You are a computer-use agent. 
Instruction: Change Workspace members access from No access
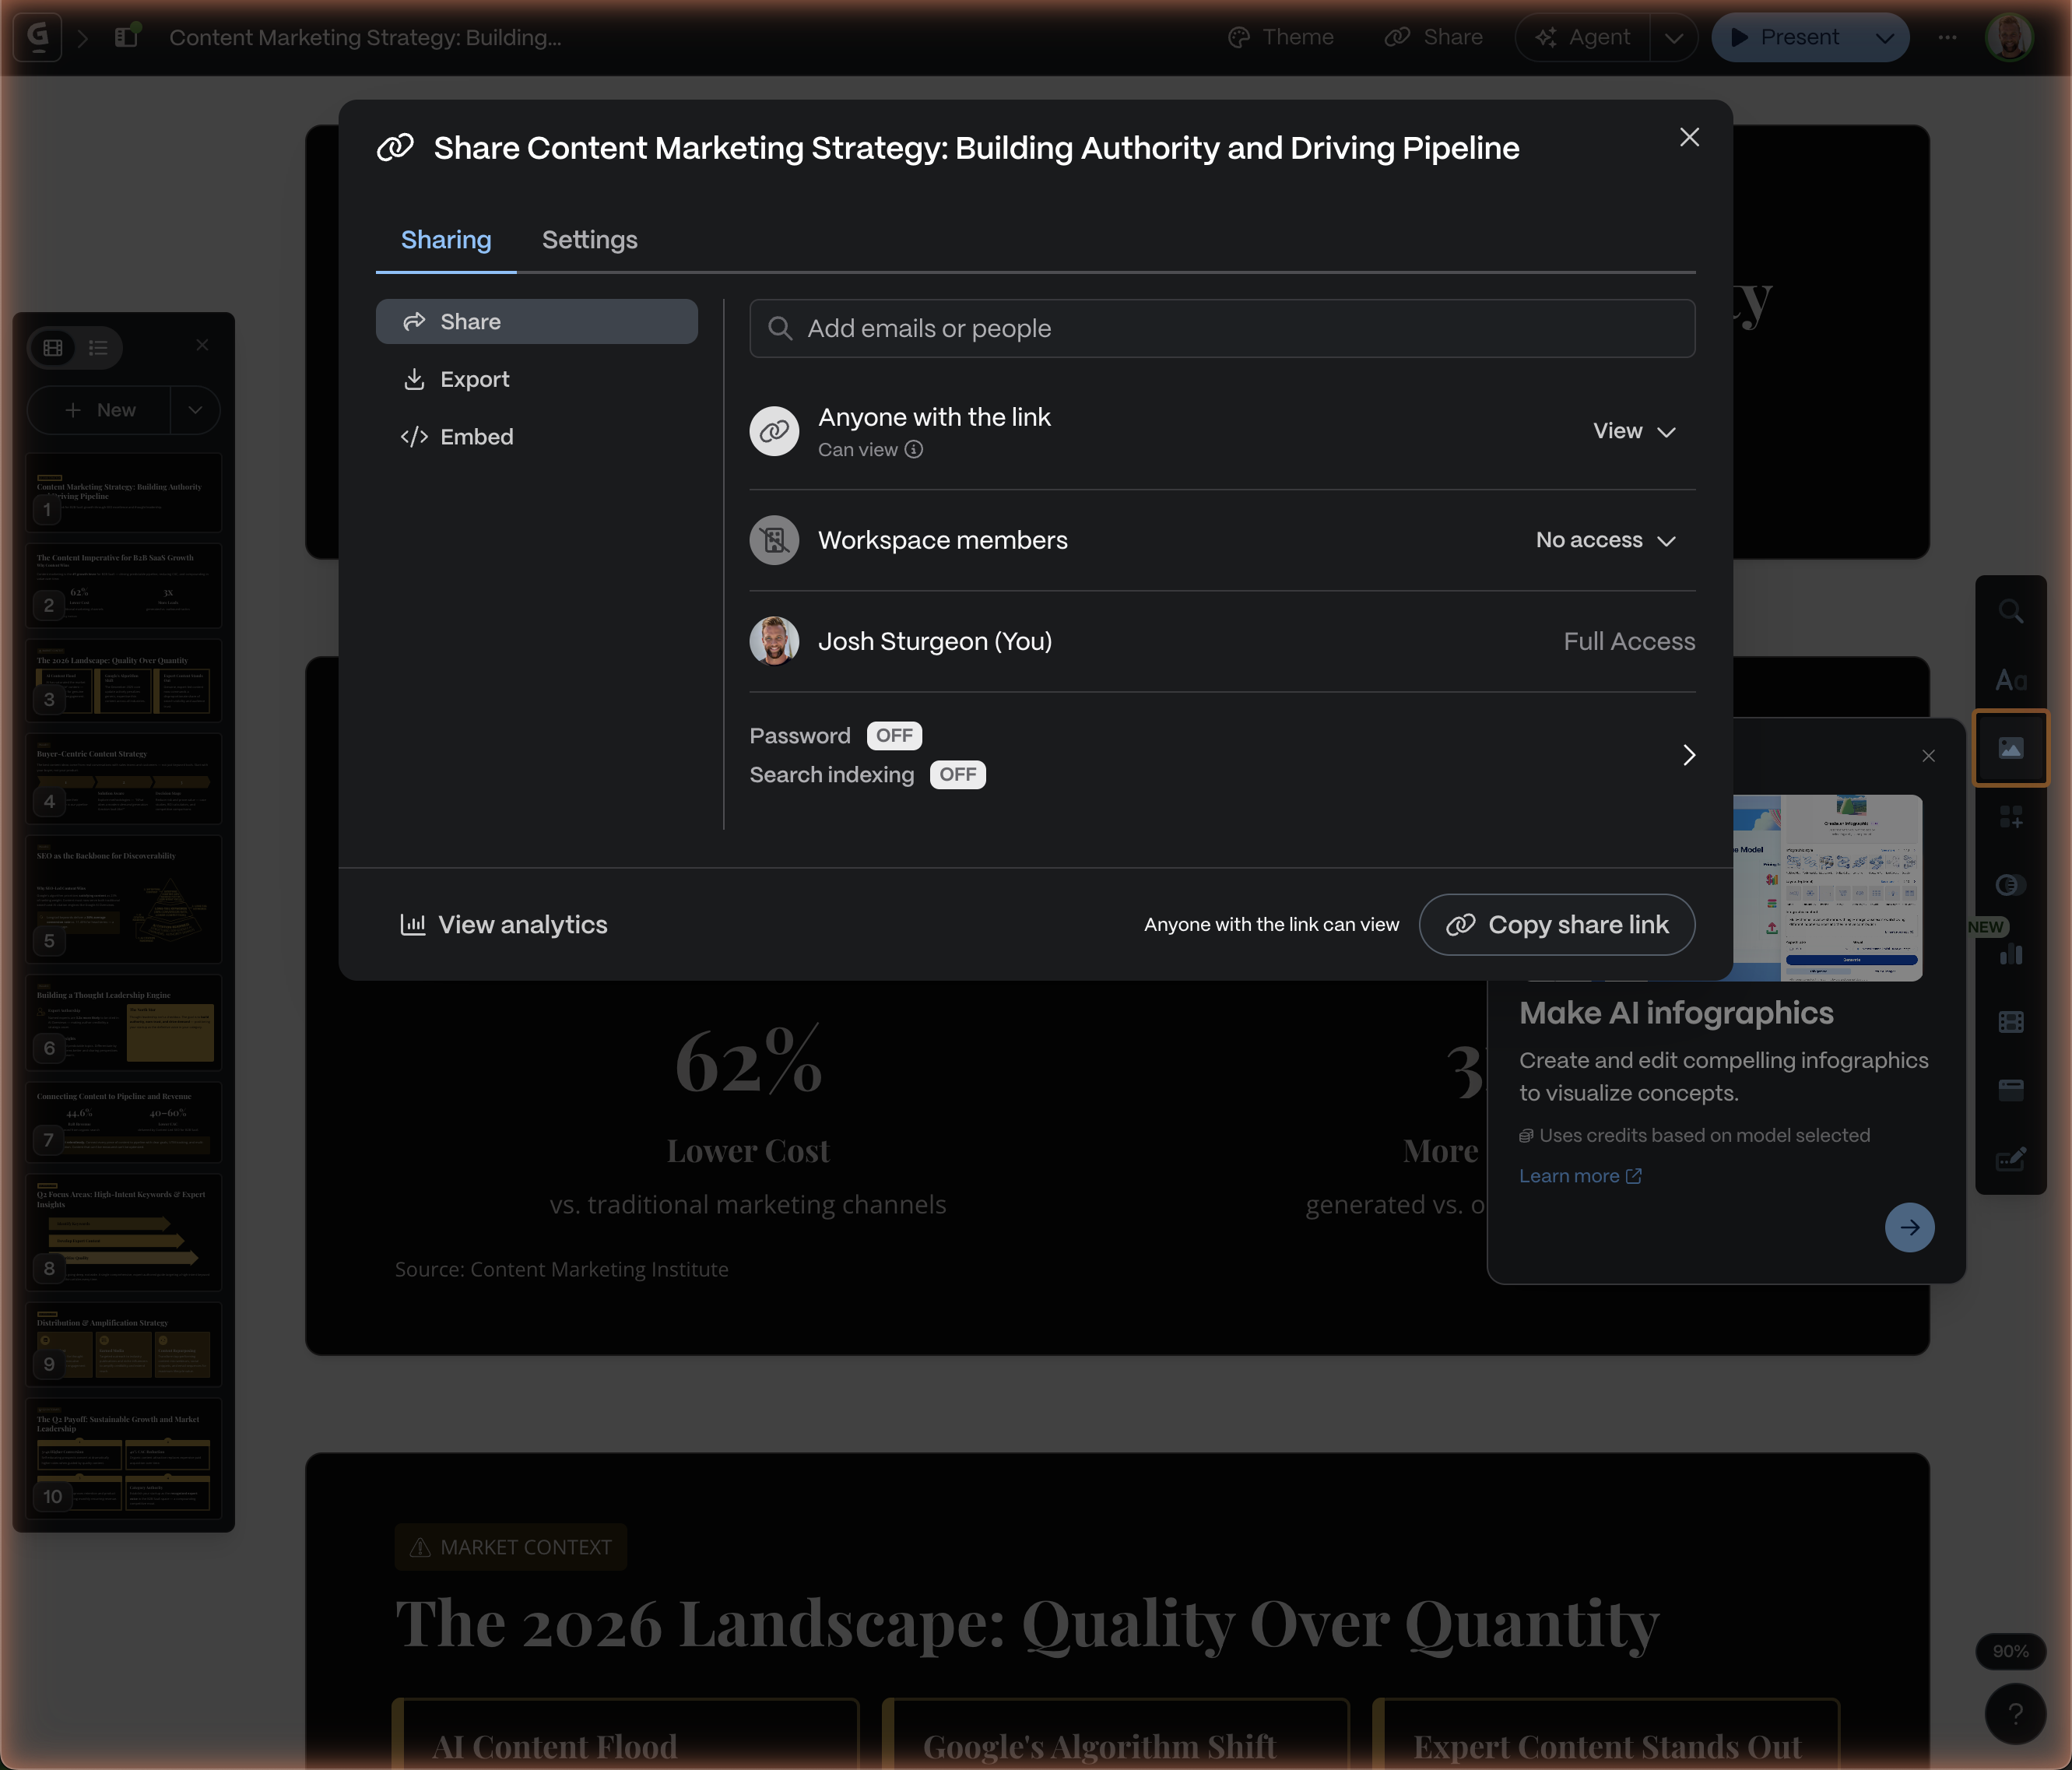click(1604, 540)
